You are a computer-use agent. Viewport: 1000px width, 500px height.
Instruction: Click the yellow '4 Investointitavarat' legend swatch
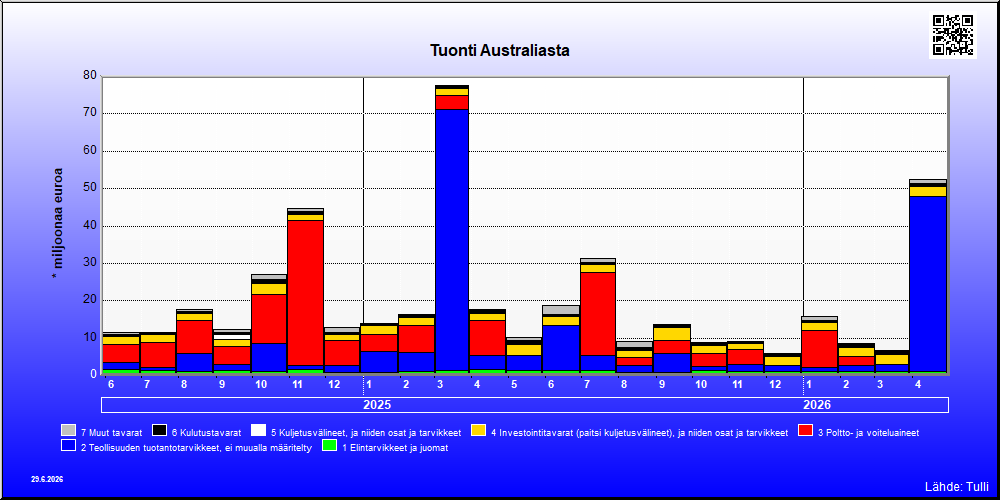pos(478,431)
